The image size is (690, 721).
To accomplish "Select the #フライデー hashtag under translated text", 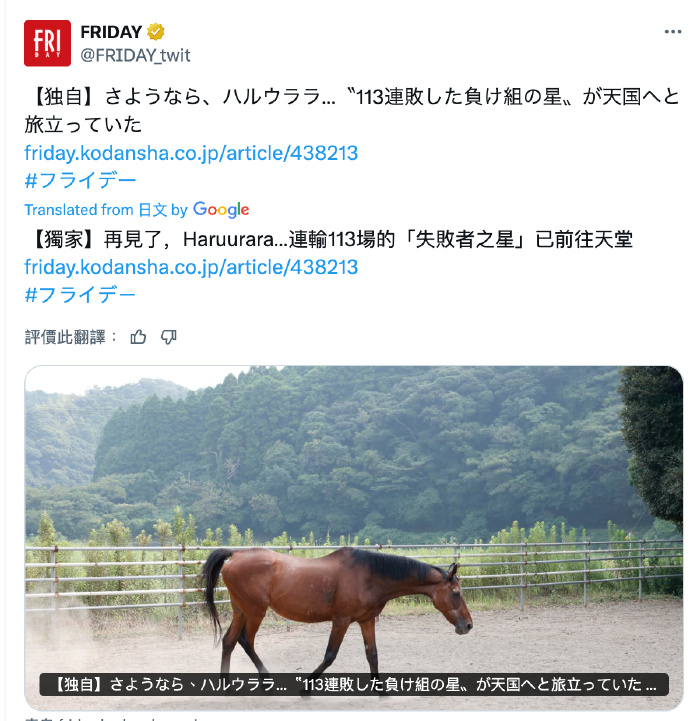I will point(80,295).
